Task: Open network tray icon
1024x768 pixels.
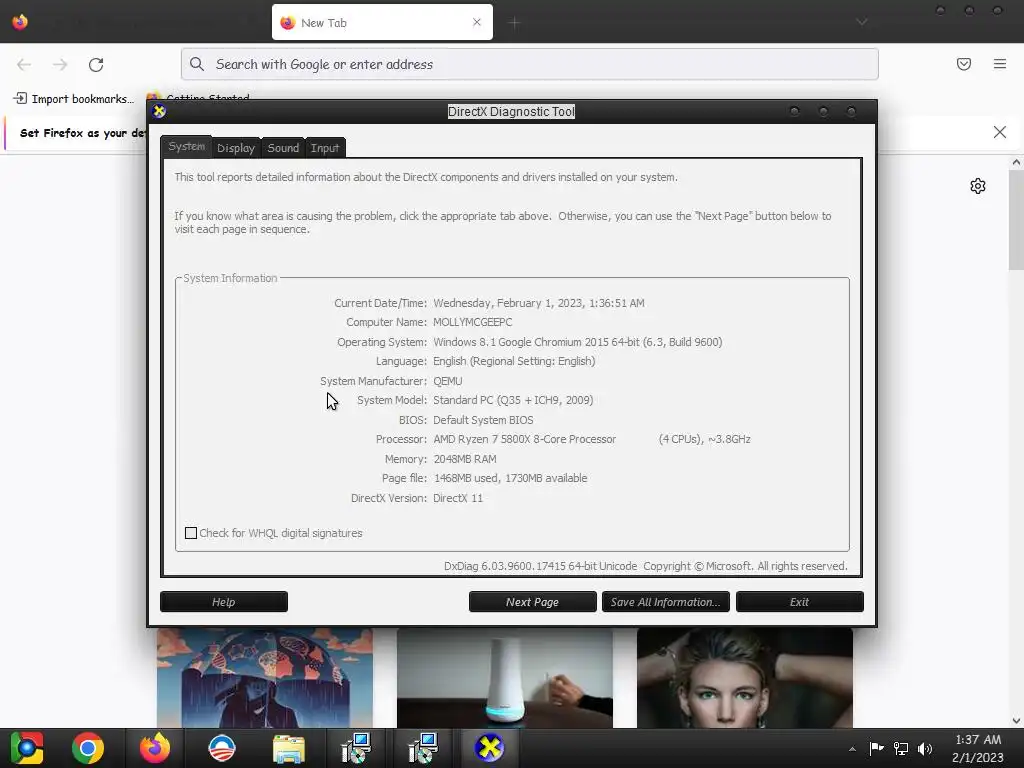Action: point(901,748)
